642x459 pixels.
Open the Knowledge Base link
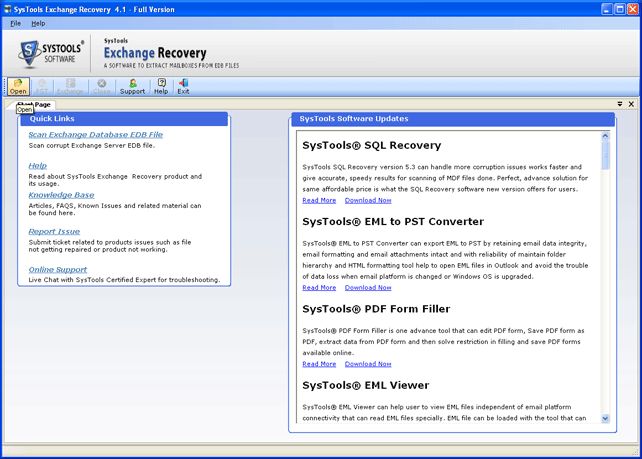61,195
